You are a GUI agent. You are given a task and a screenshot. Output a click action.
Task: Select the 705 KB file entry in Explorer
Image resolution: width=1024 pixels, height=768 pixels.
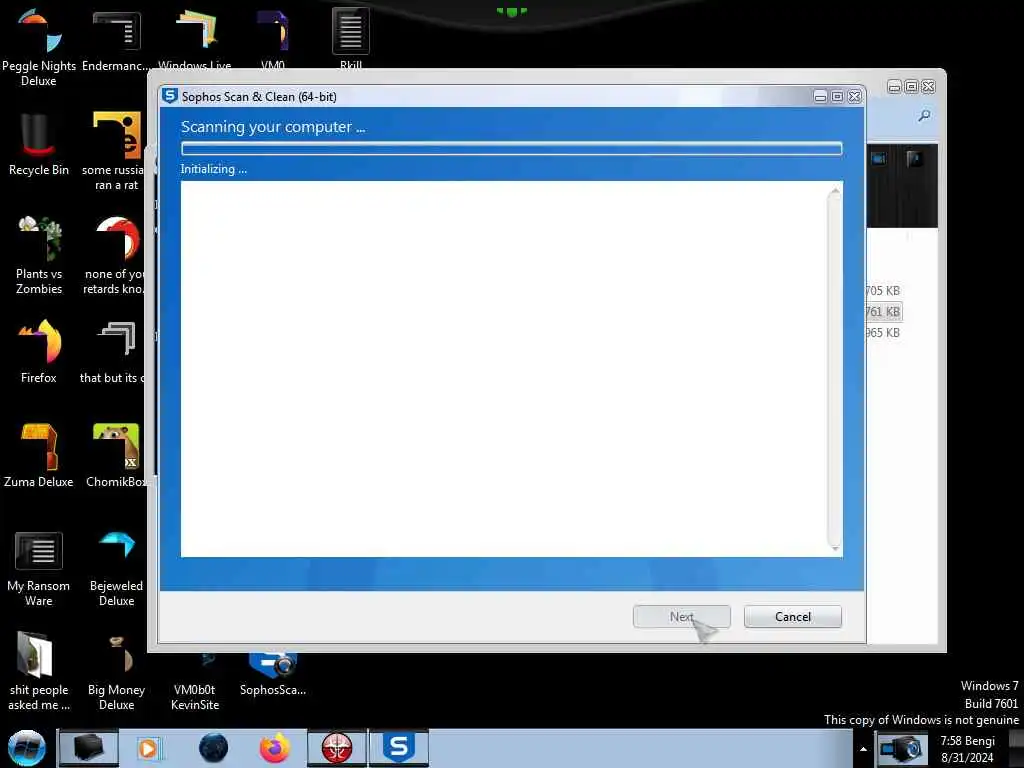click(883, 291)
